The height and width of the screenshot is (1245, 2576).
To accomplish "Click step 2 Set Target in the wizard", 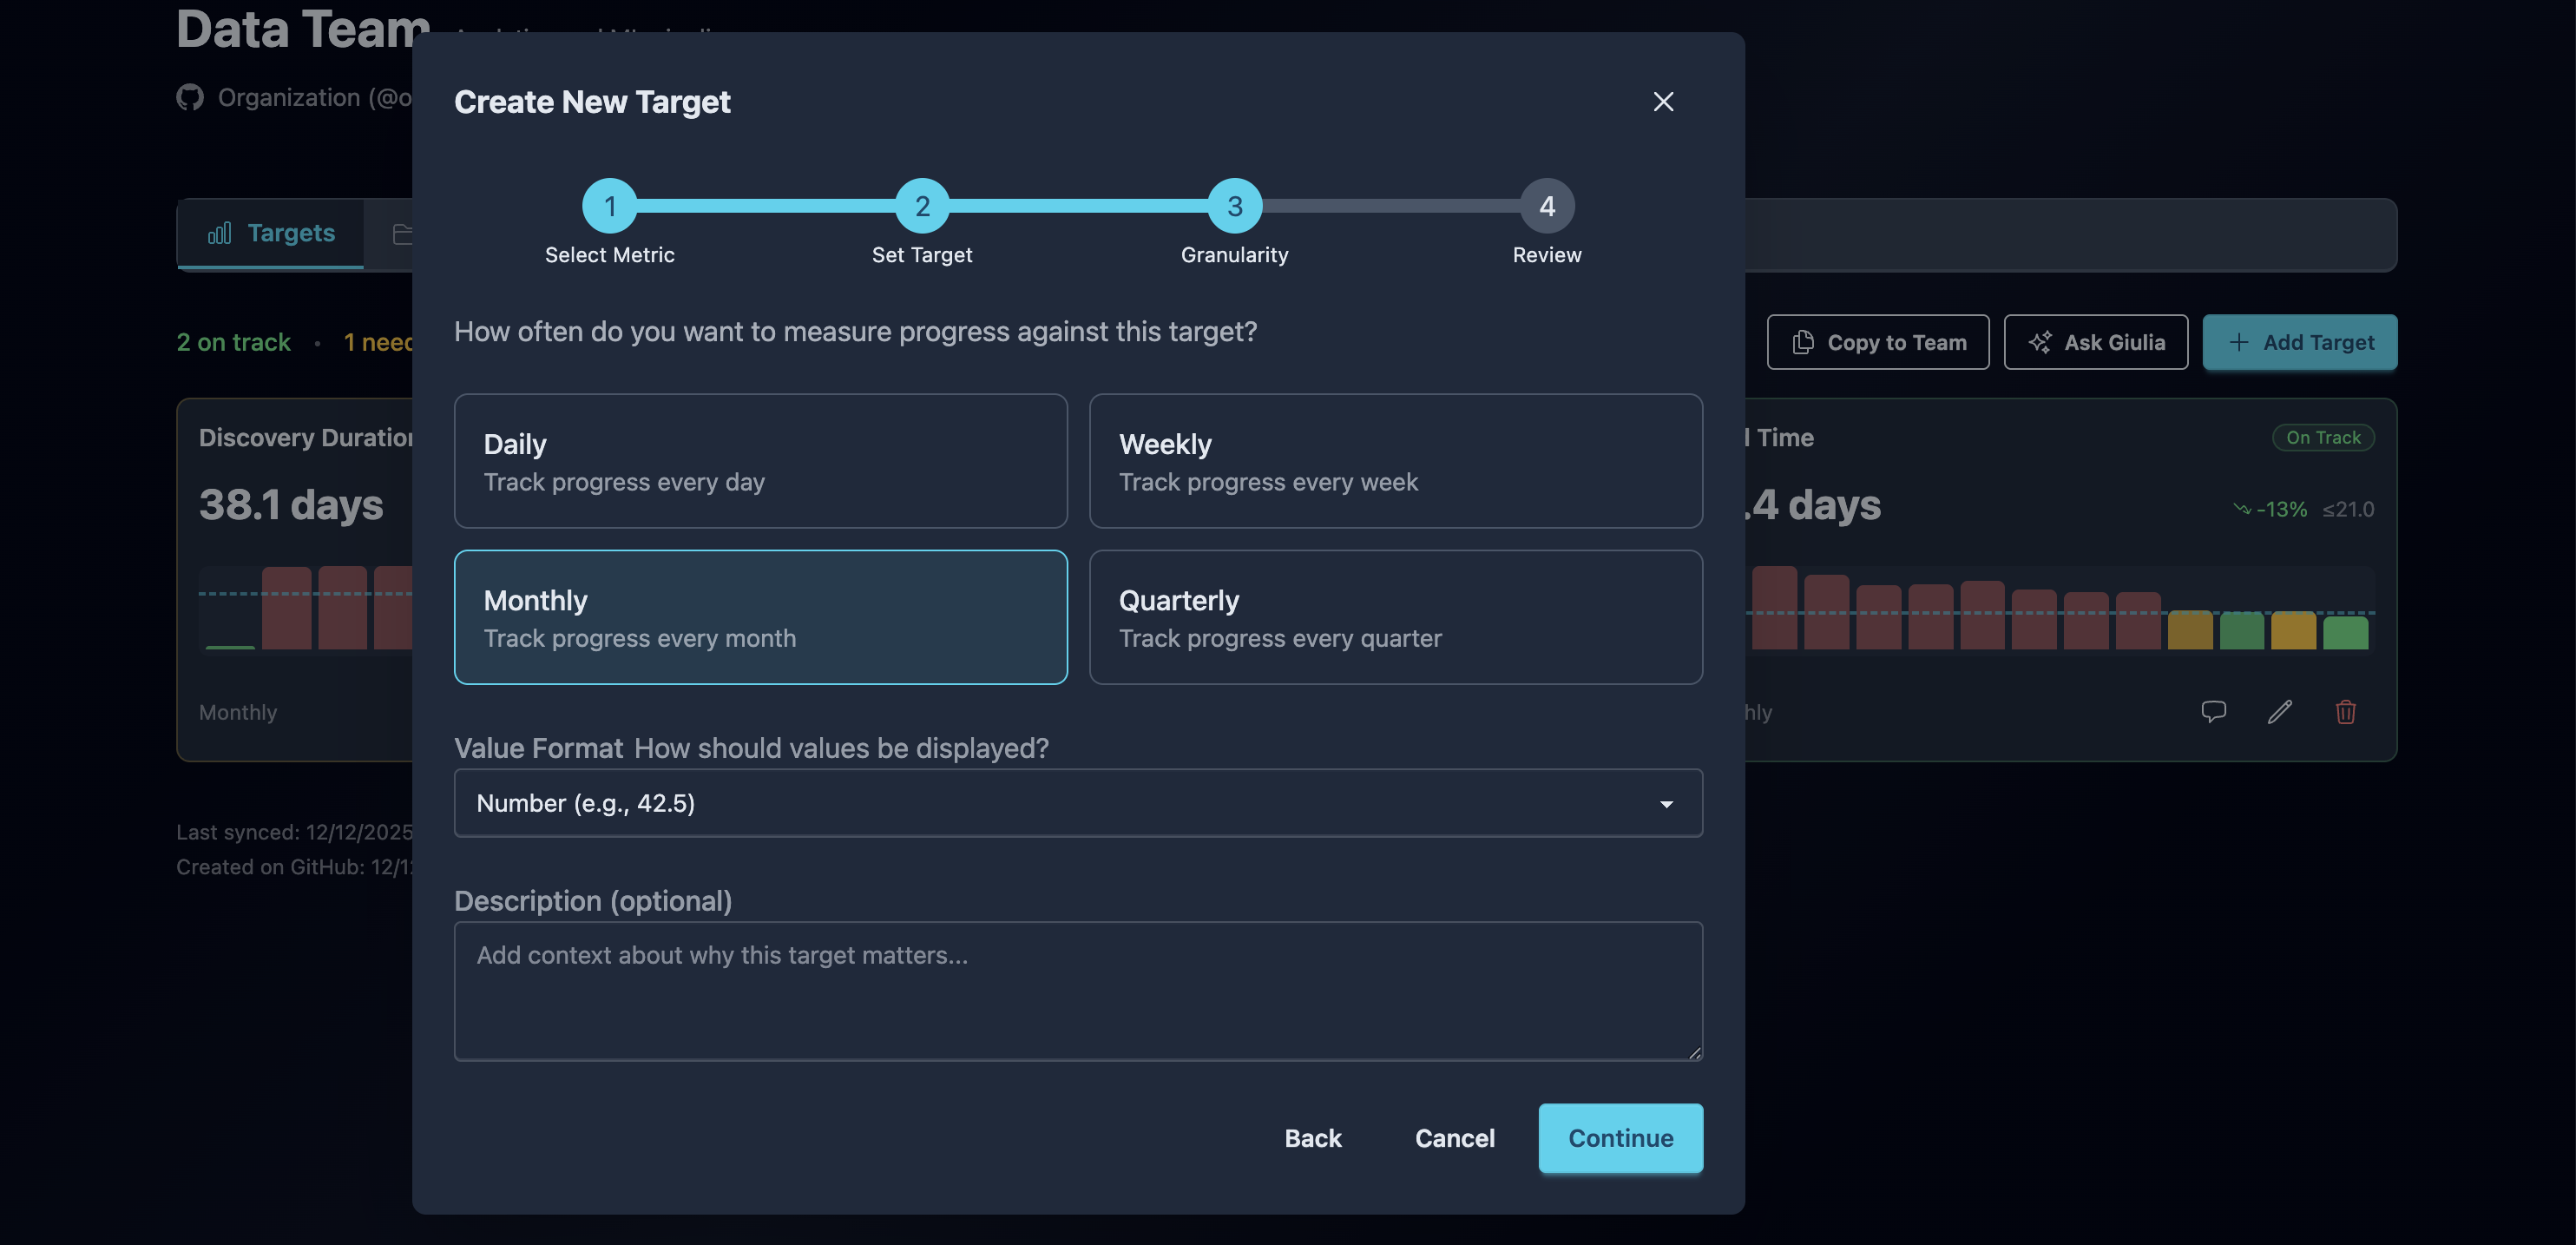I will 922,206.
